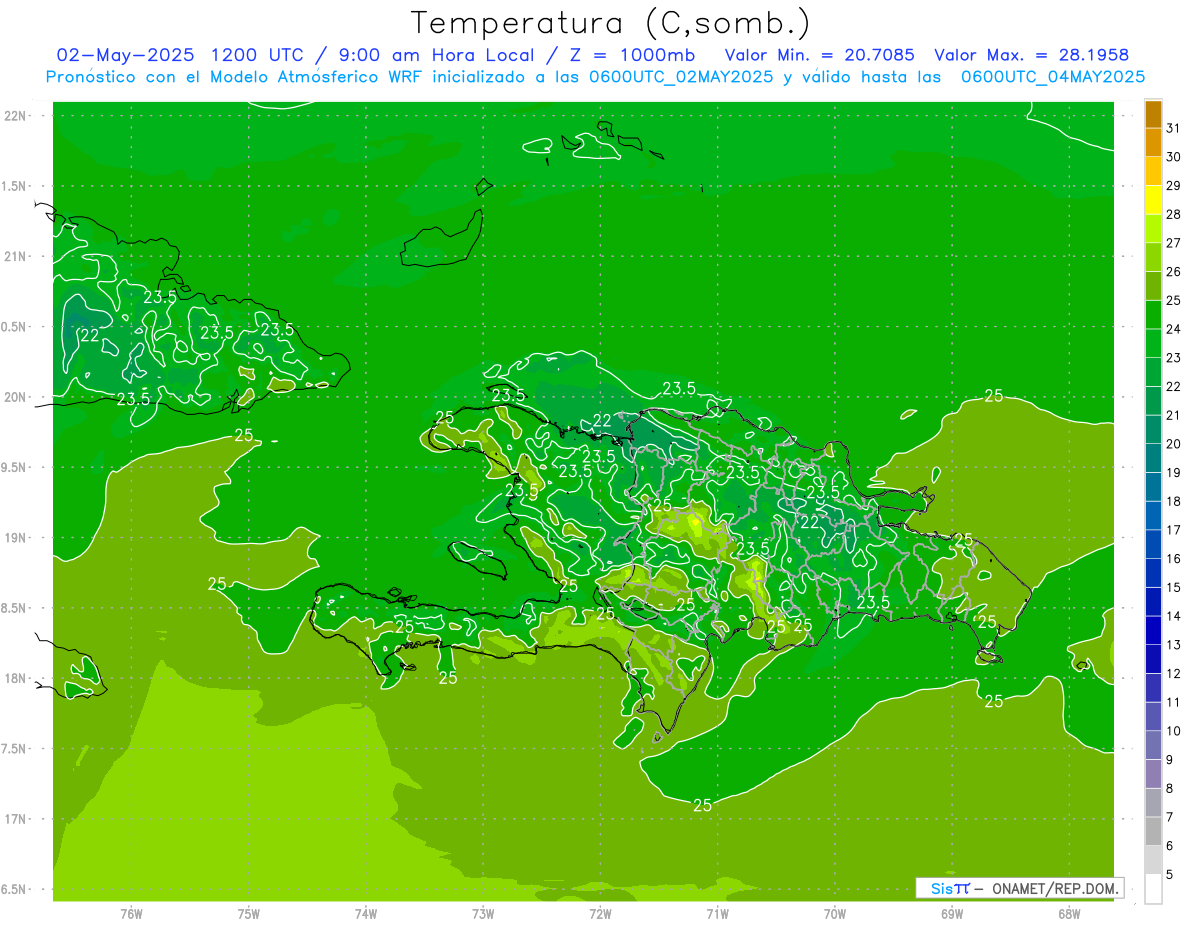Viewport: 1200px width, 927px height.
Task: Click the longitude label 76W
Action: [x=131, y=914]
